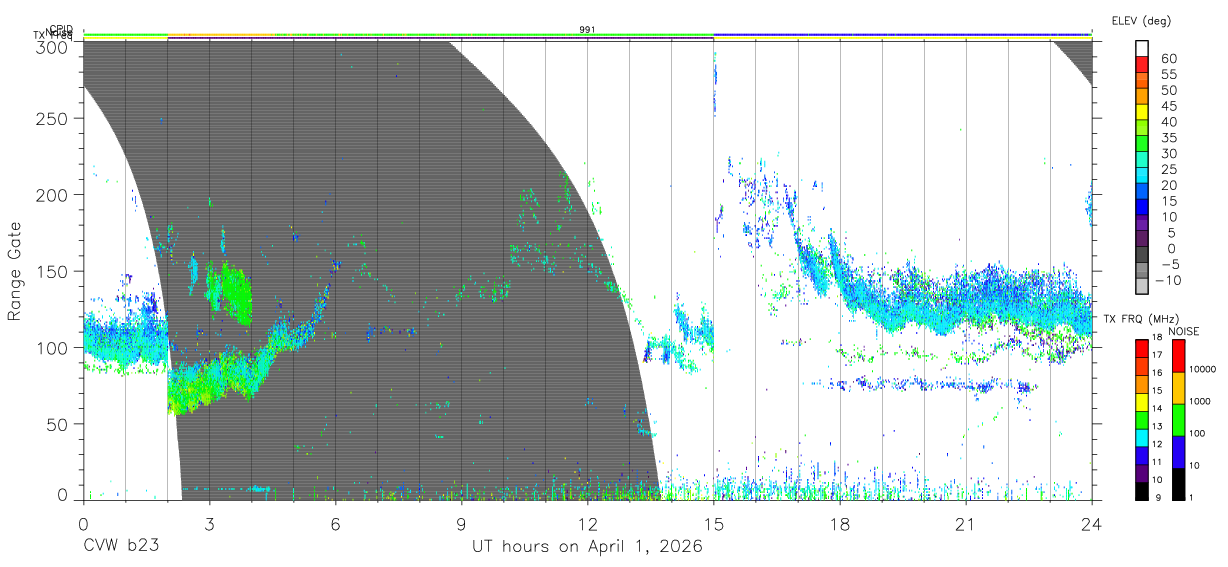
Task: Click the red 55–60 ELEV colorbar segment
Action: tap(1142, 66)
